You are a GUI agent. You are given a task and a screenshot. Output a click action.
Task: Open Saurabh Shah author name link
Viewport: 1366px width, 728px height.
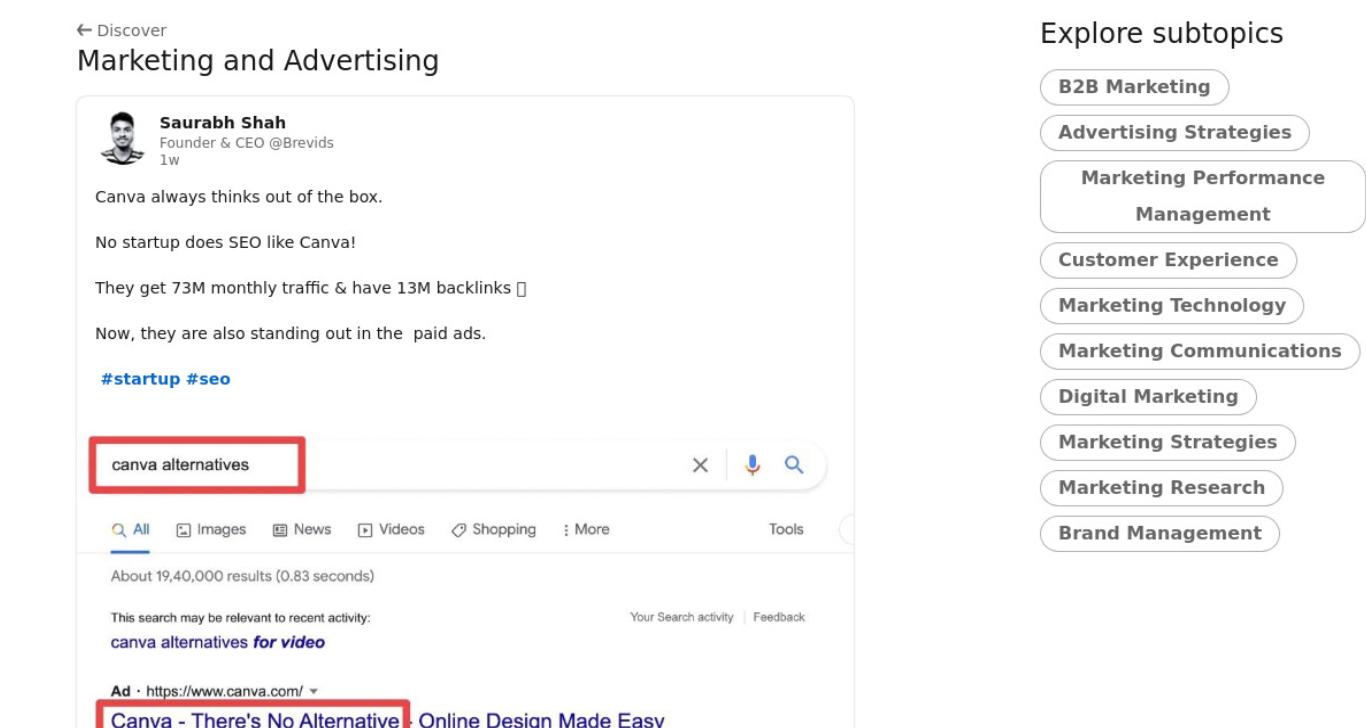pyautogui.click(x=222, y=123)
